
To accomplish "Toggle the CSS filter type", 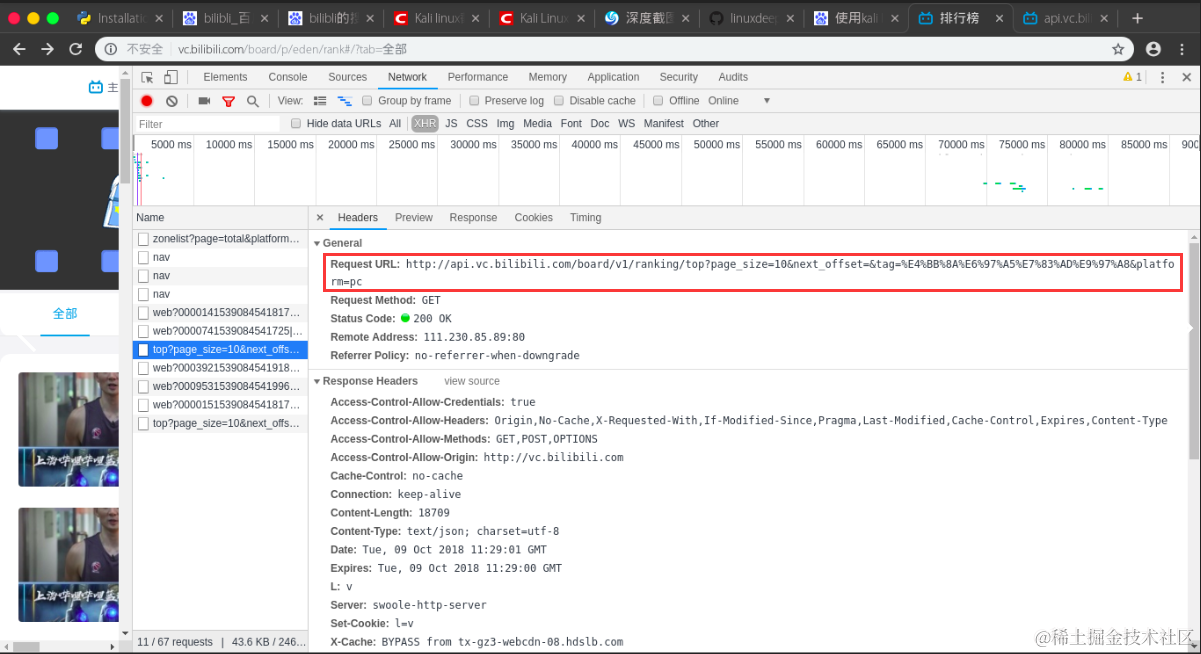I will pyautogui.click(x=477, y=124).
